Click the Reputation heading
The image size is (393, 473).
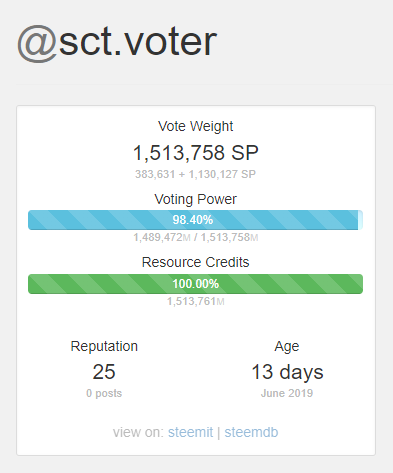pos(104,346)
